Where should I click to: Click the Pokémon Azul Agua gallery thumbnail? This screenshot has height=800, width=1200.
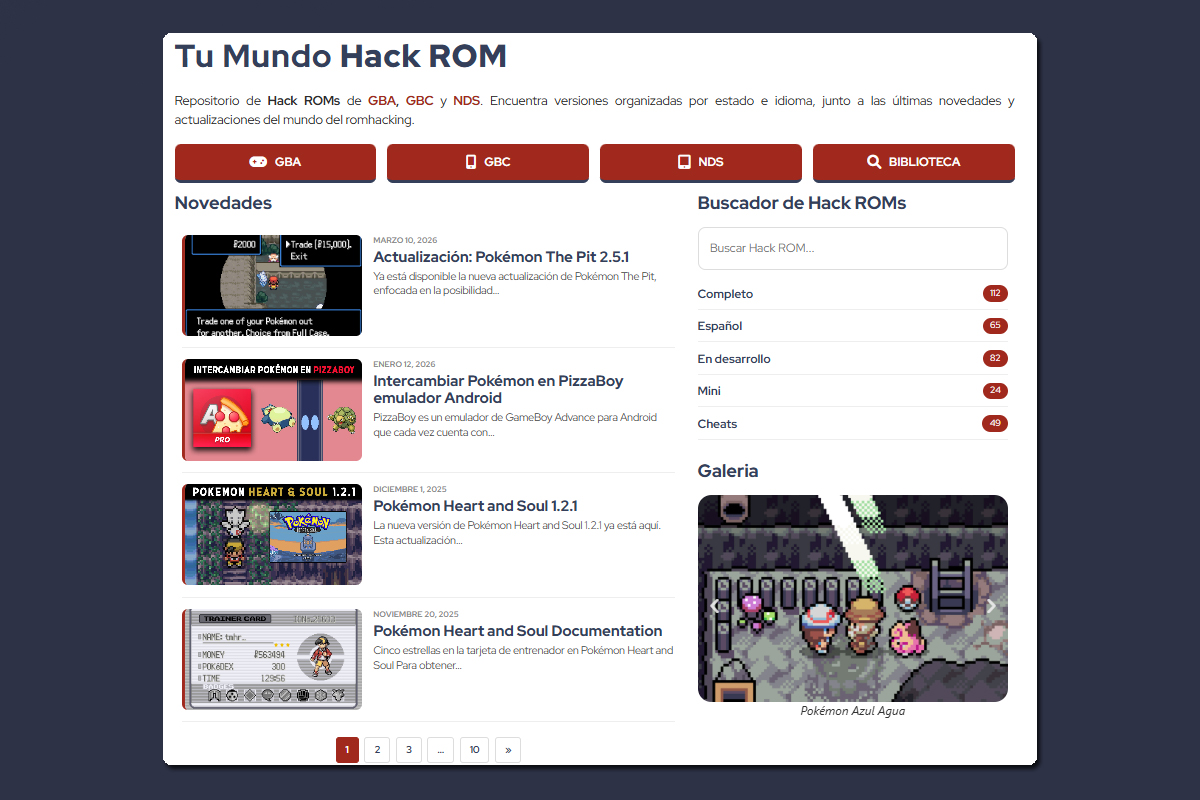(852, 598)
